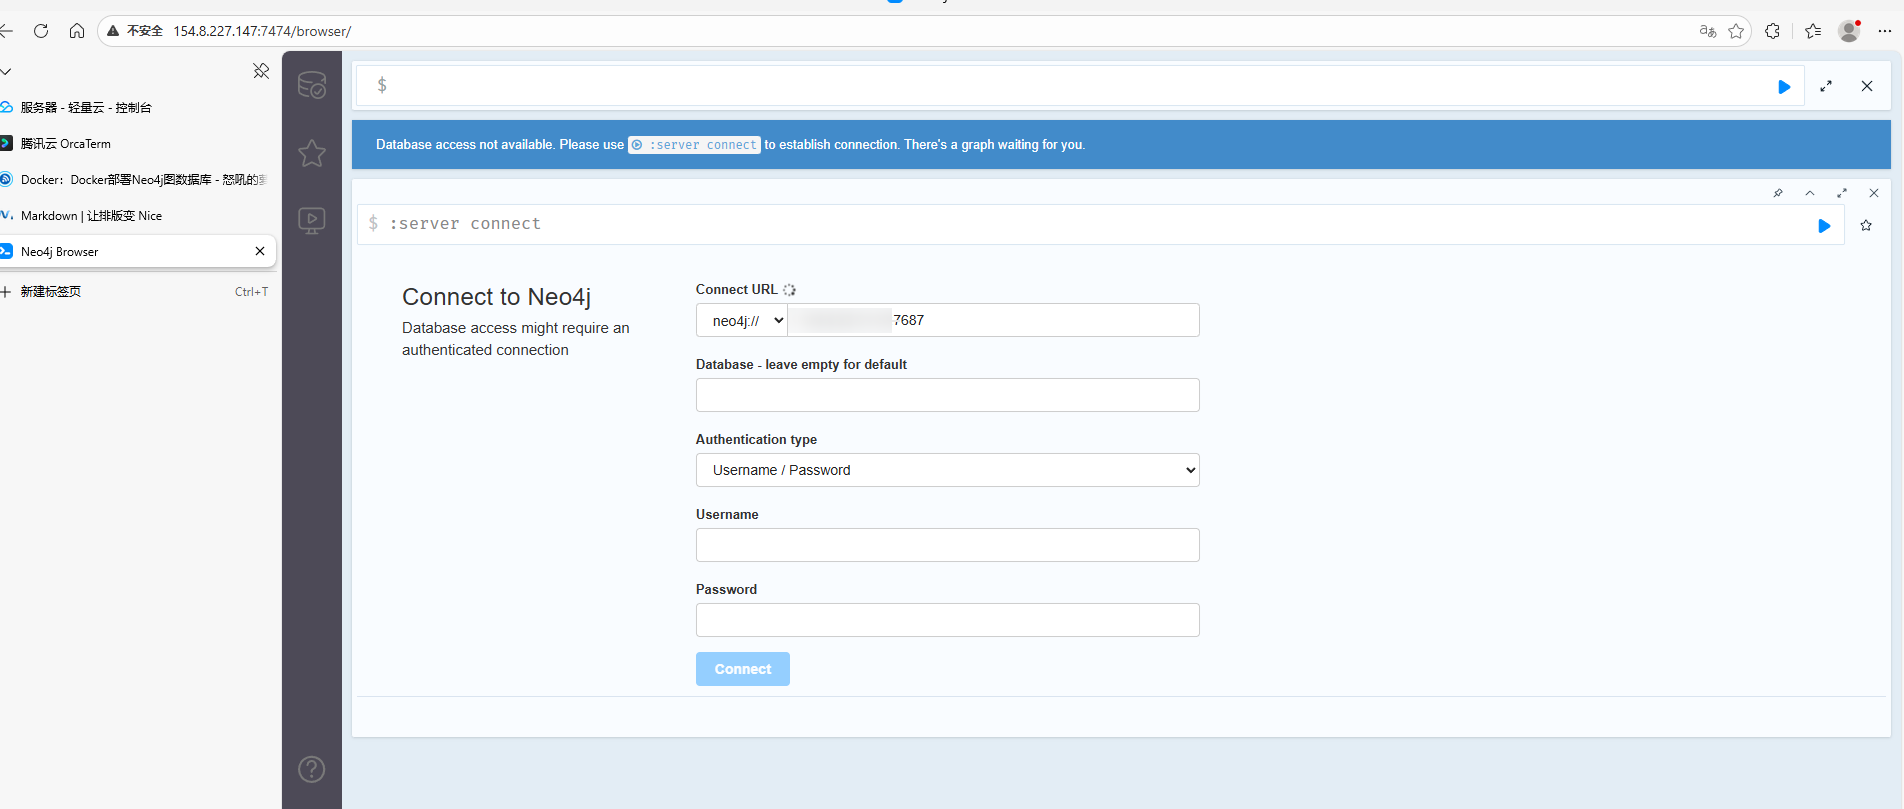
Task: Open the Favorites star in Neo4j sidebar
Action: (x=312, y=153)
